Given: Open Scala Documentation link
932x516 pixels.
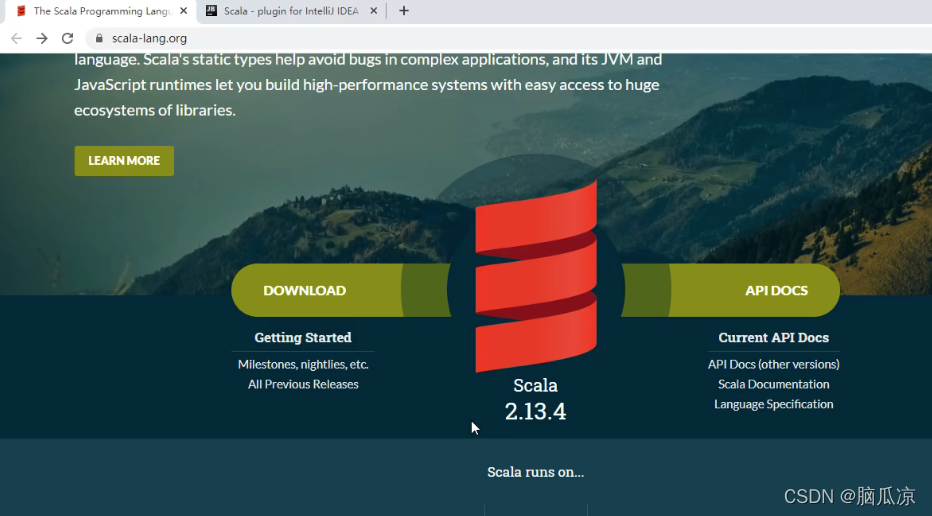Looking at the screenshot, I should [773, 384].
